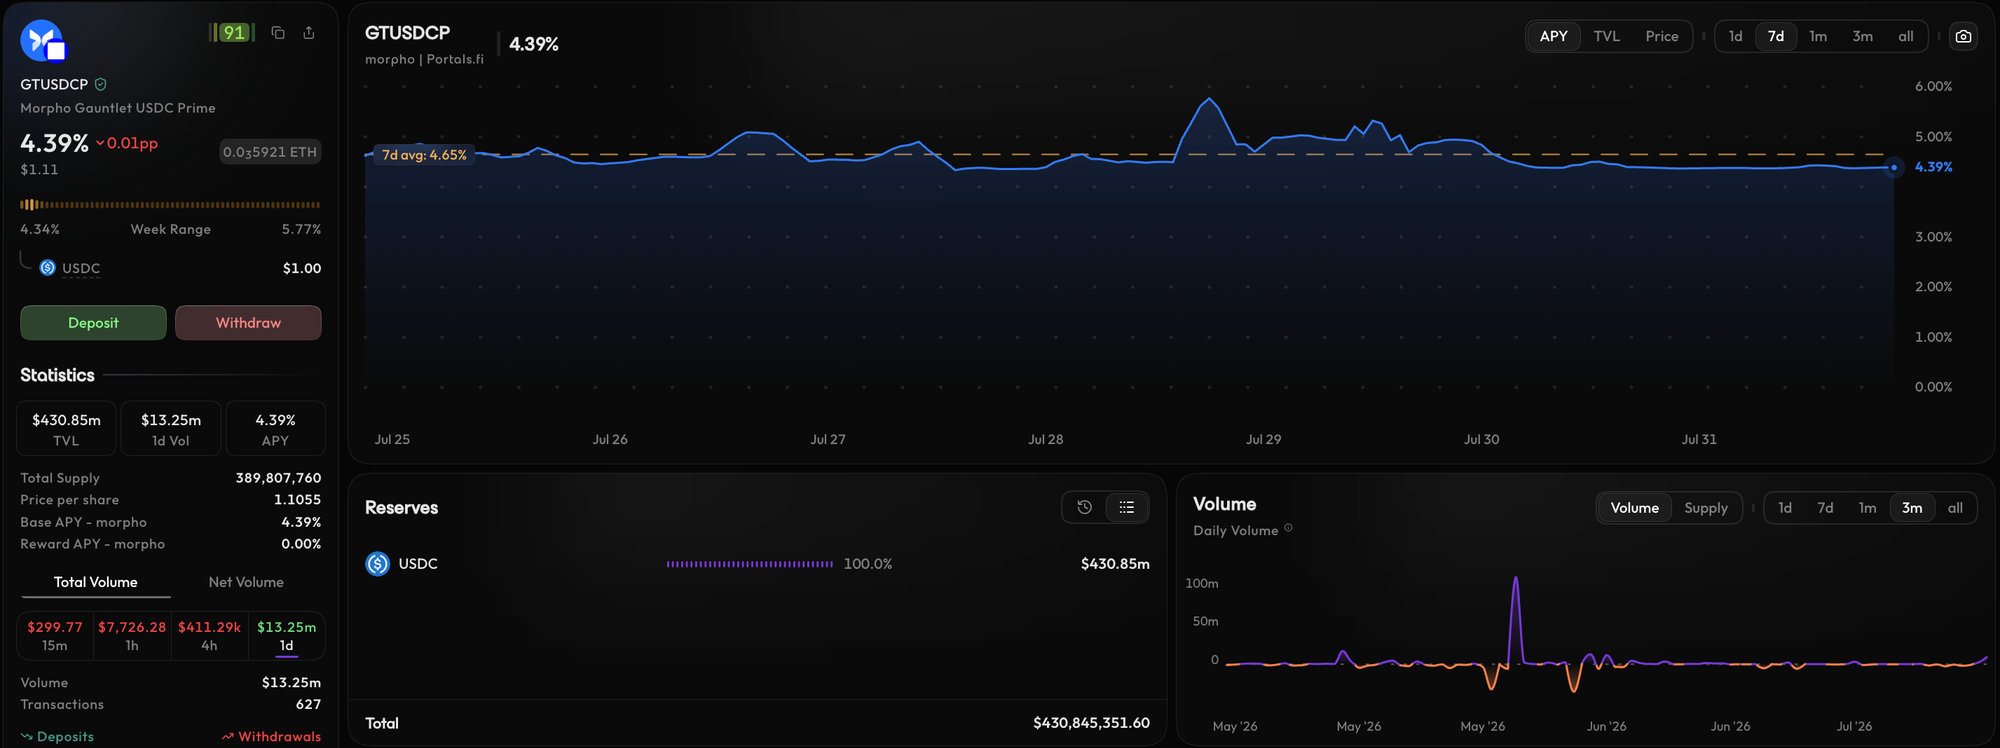This screenshot has width=2000, height=748.
Task: Click the GTUSDCP vault logo
Action: pos(42,41)
